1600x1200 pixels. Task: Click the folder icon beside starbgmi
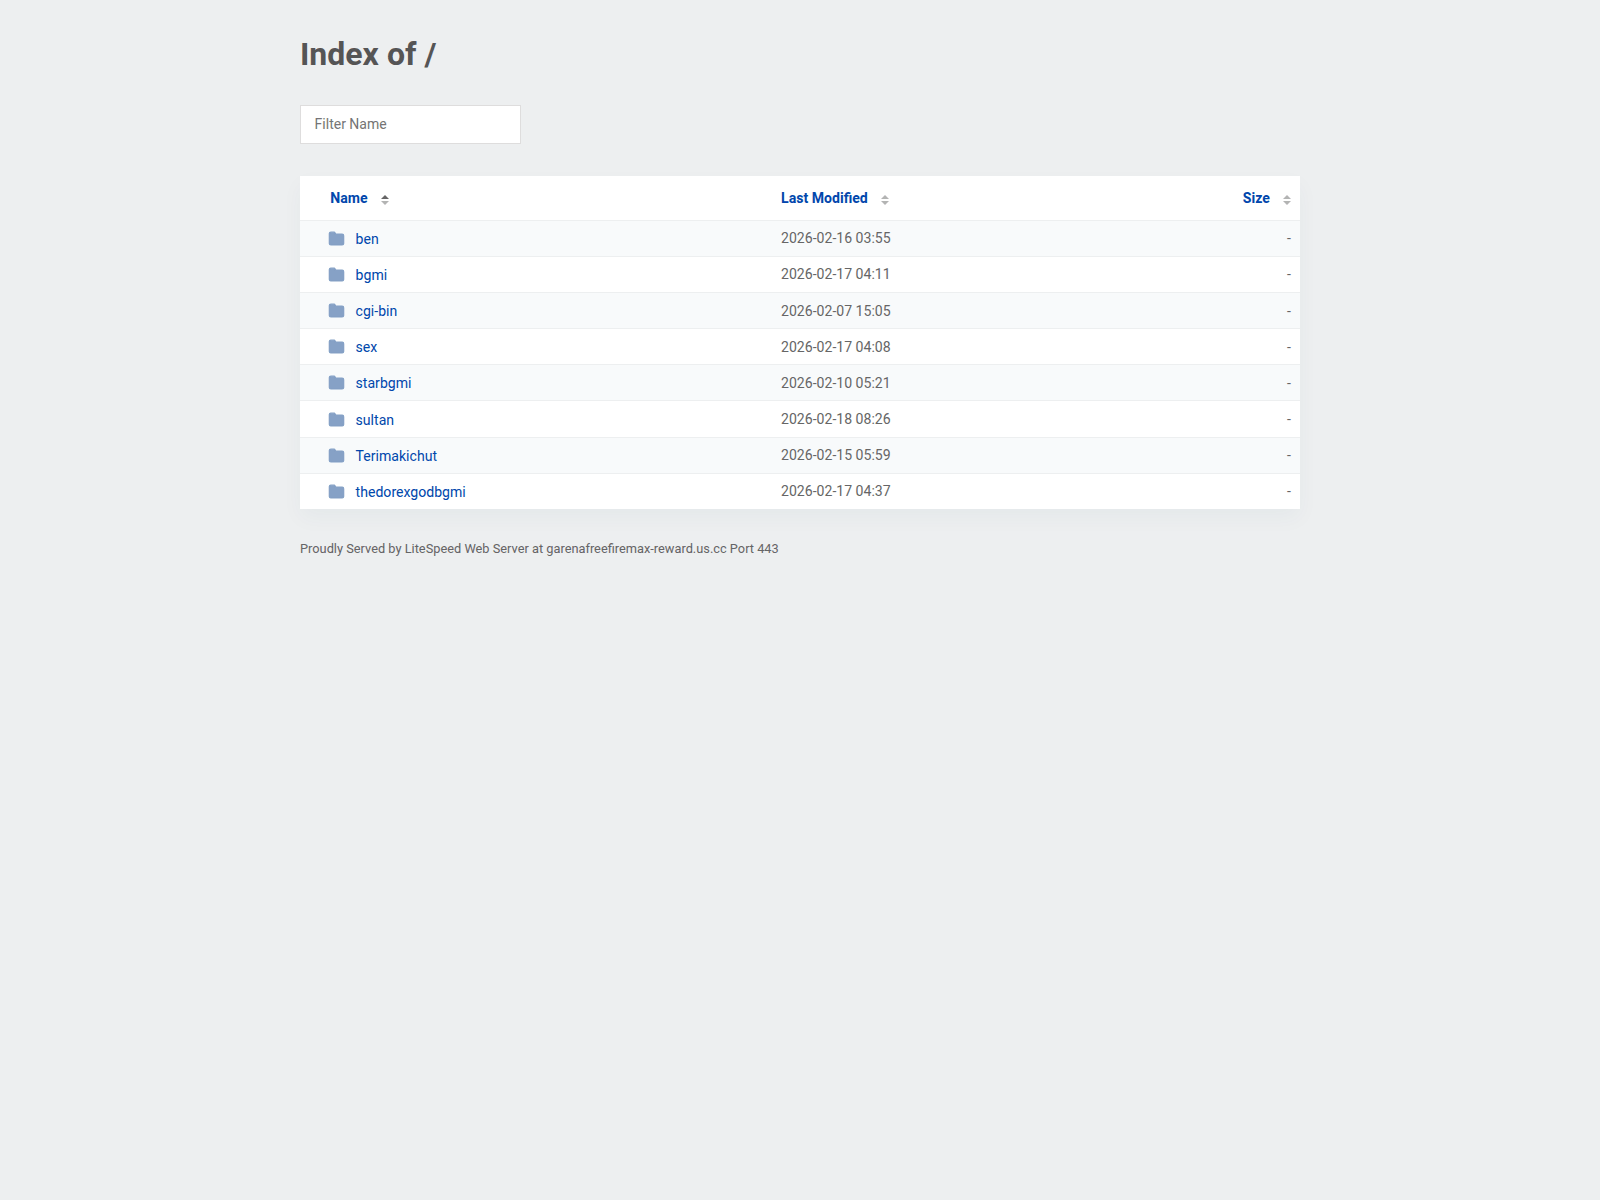[x=337, y=383]
